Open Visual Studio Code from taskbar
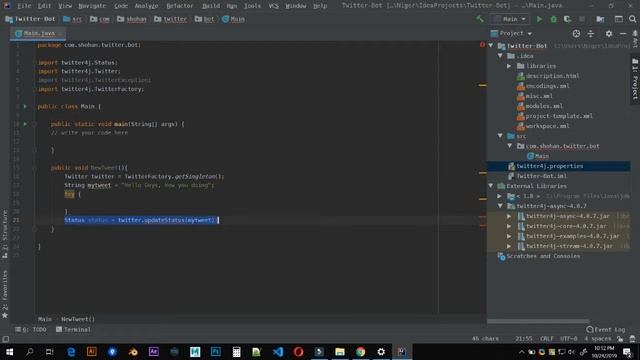This screenshot has height=360, width=640. coord(278,351)
